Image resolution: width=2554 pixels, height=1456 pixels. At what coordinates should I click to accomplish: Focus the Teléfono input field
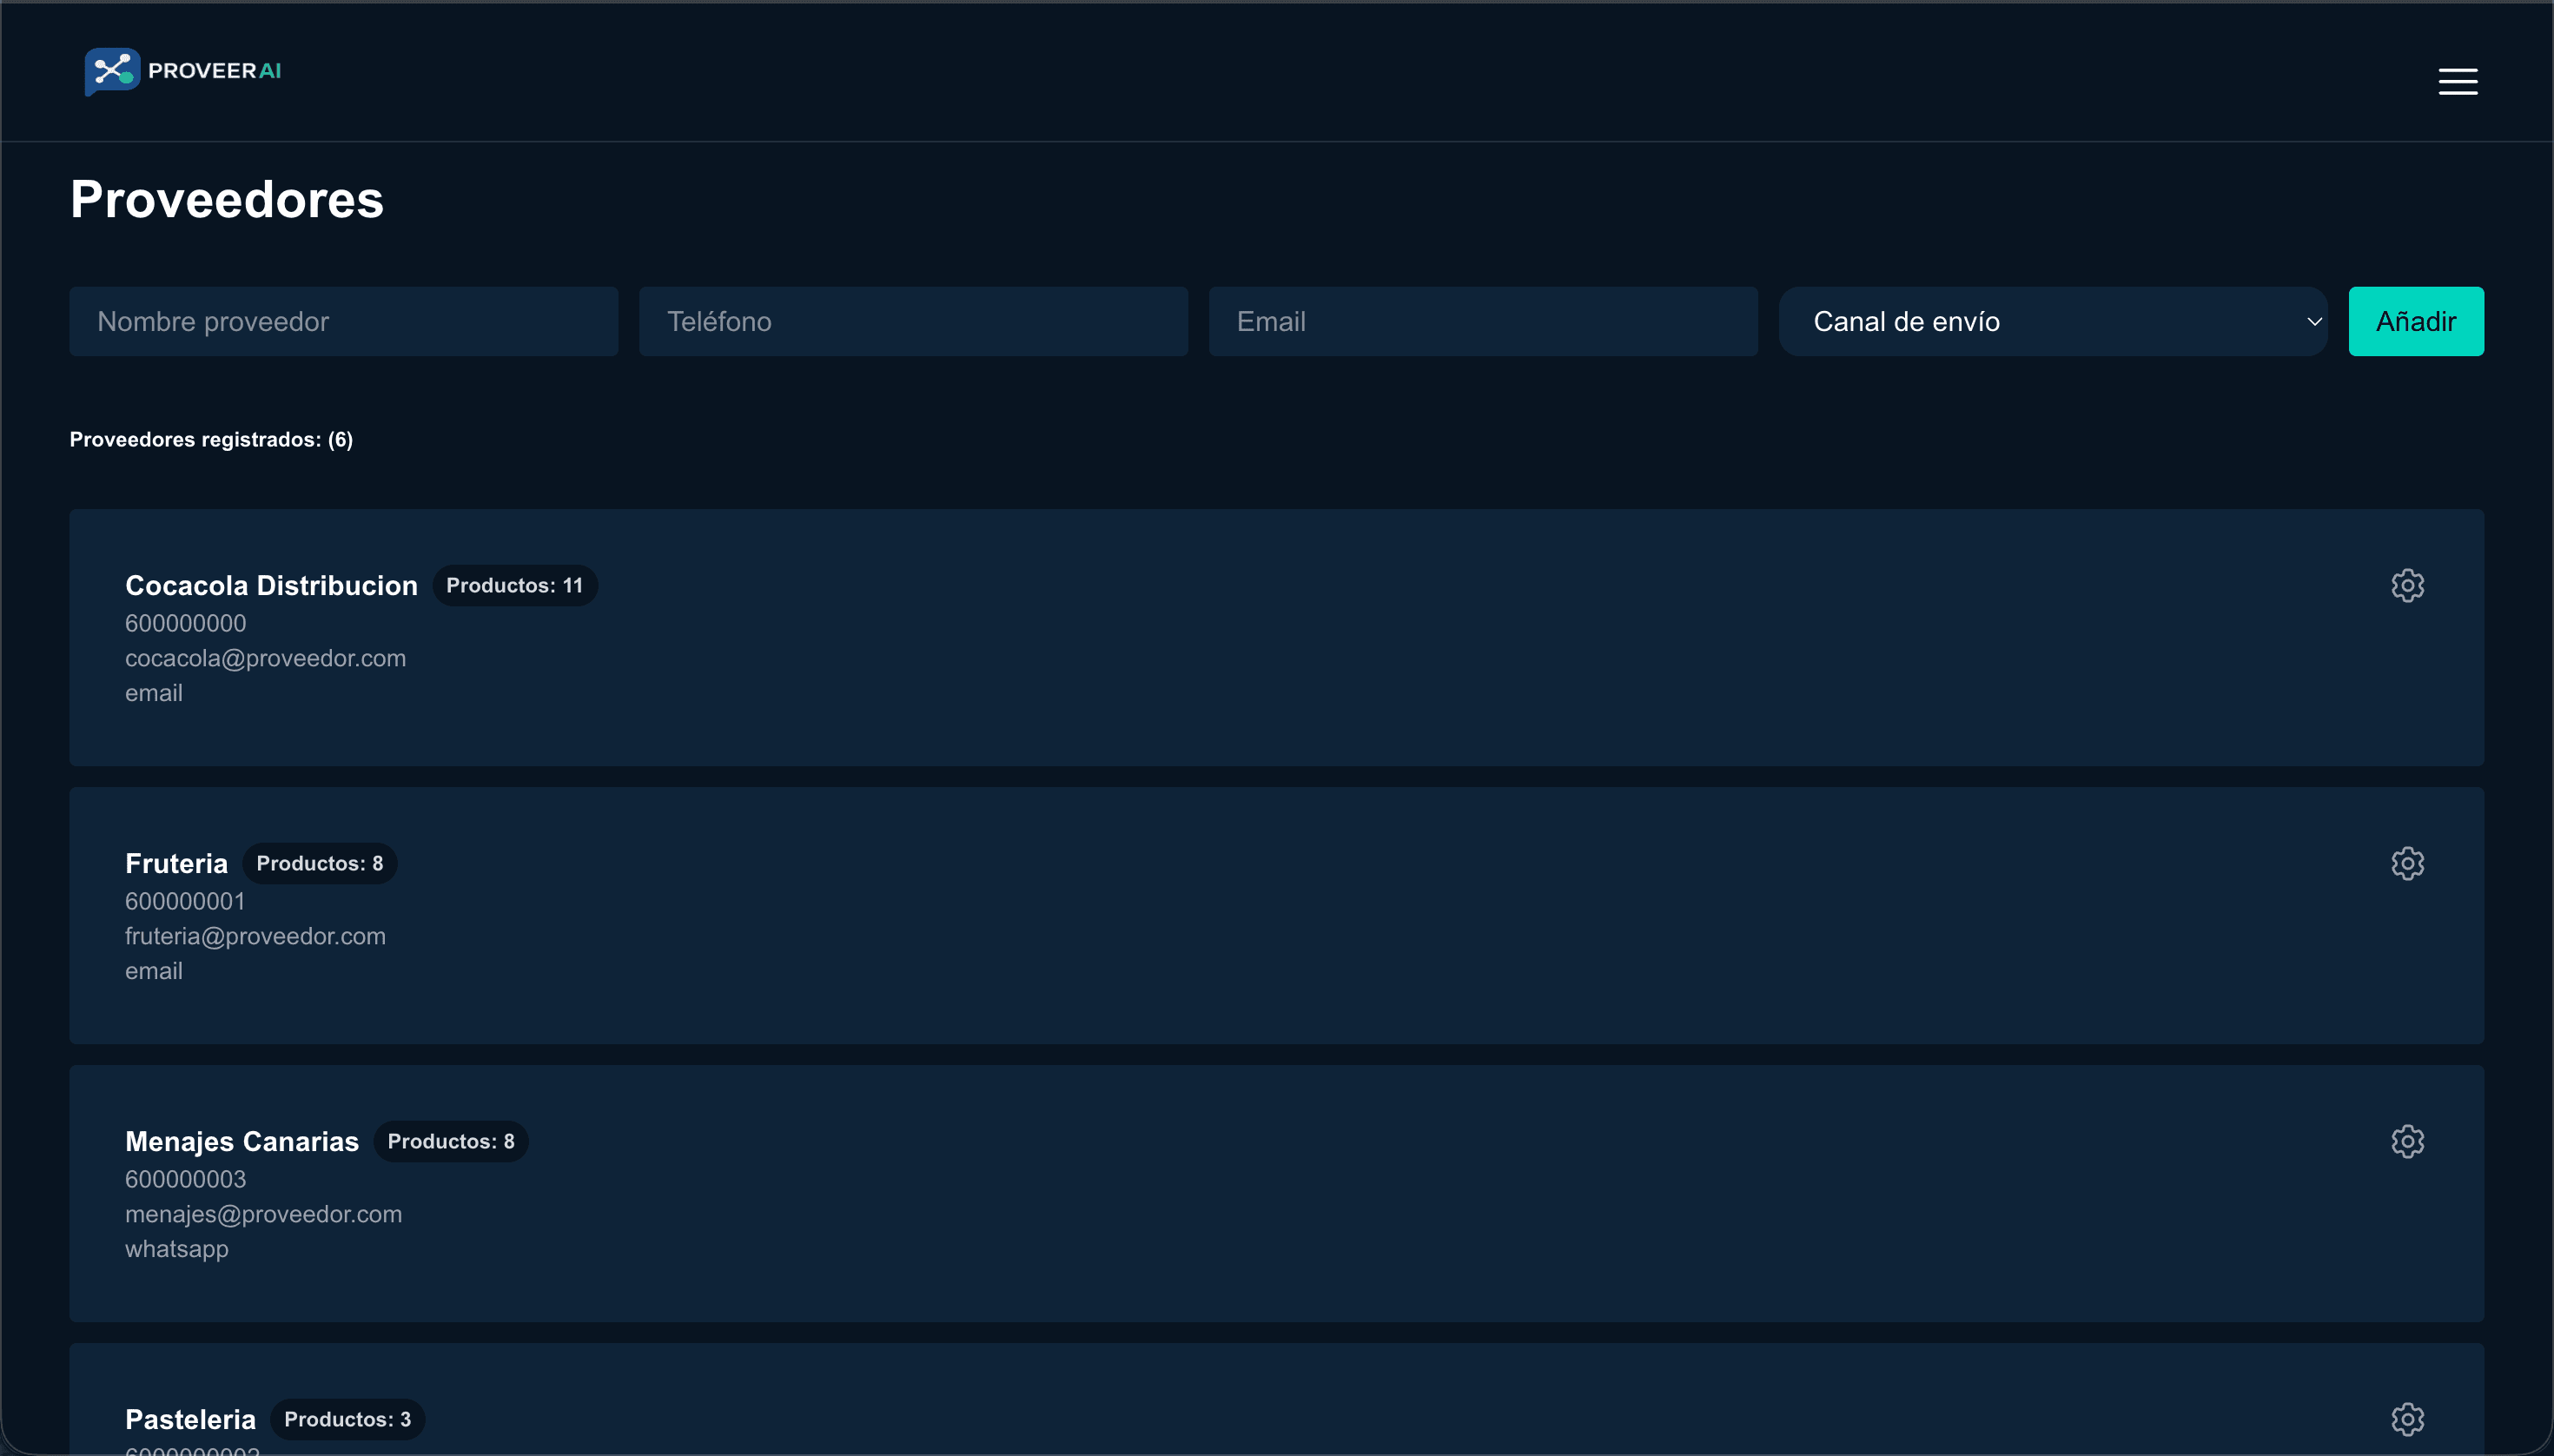pos(914,321)
